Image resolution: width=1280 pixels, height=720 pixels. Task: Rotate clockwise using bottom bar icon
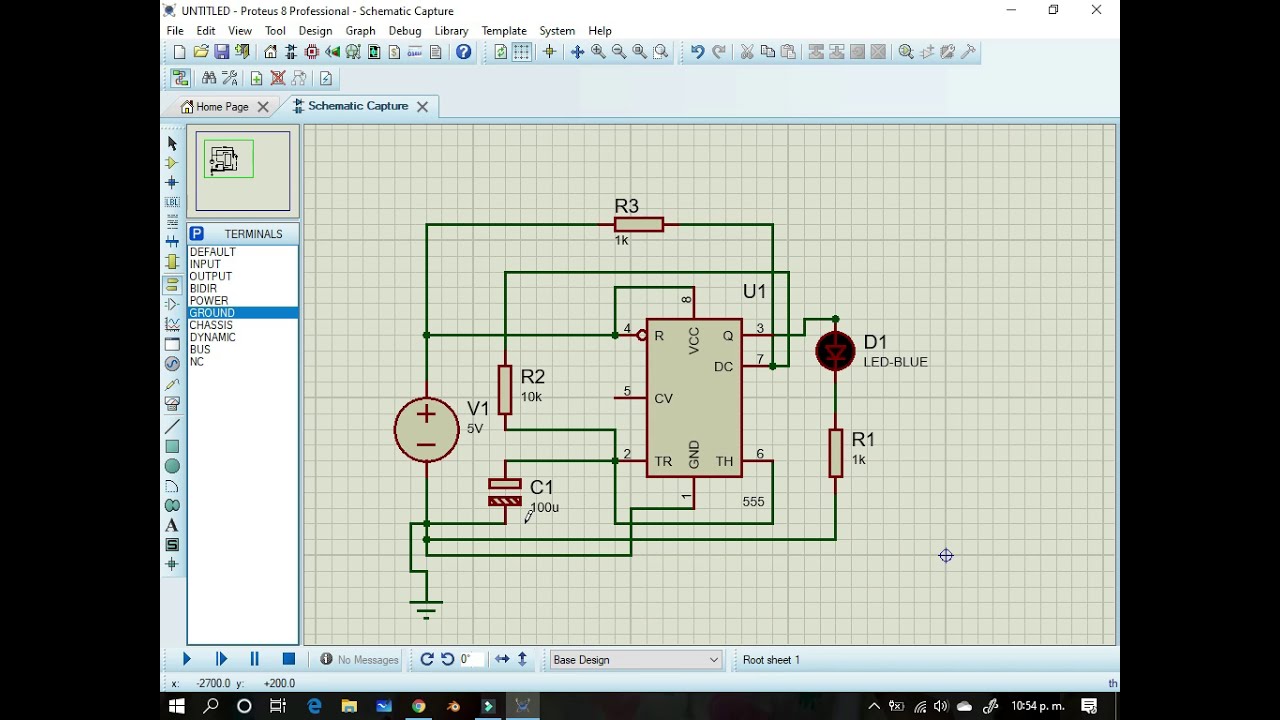click(x=427, y=659)
